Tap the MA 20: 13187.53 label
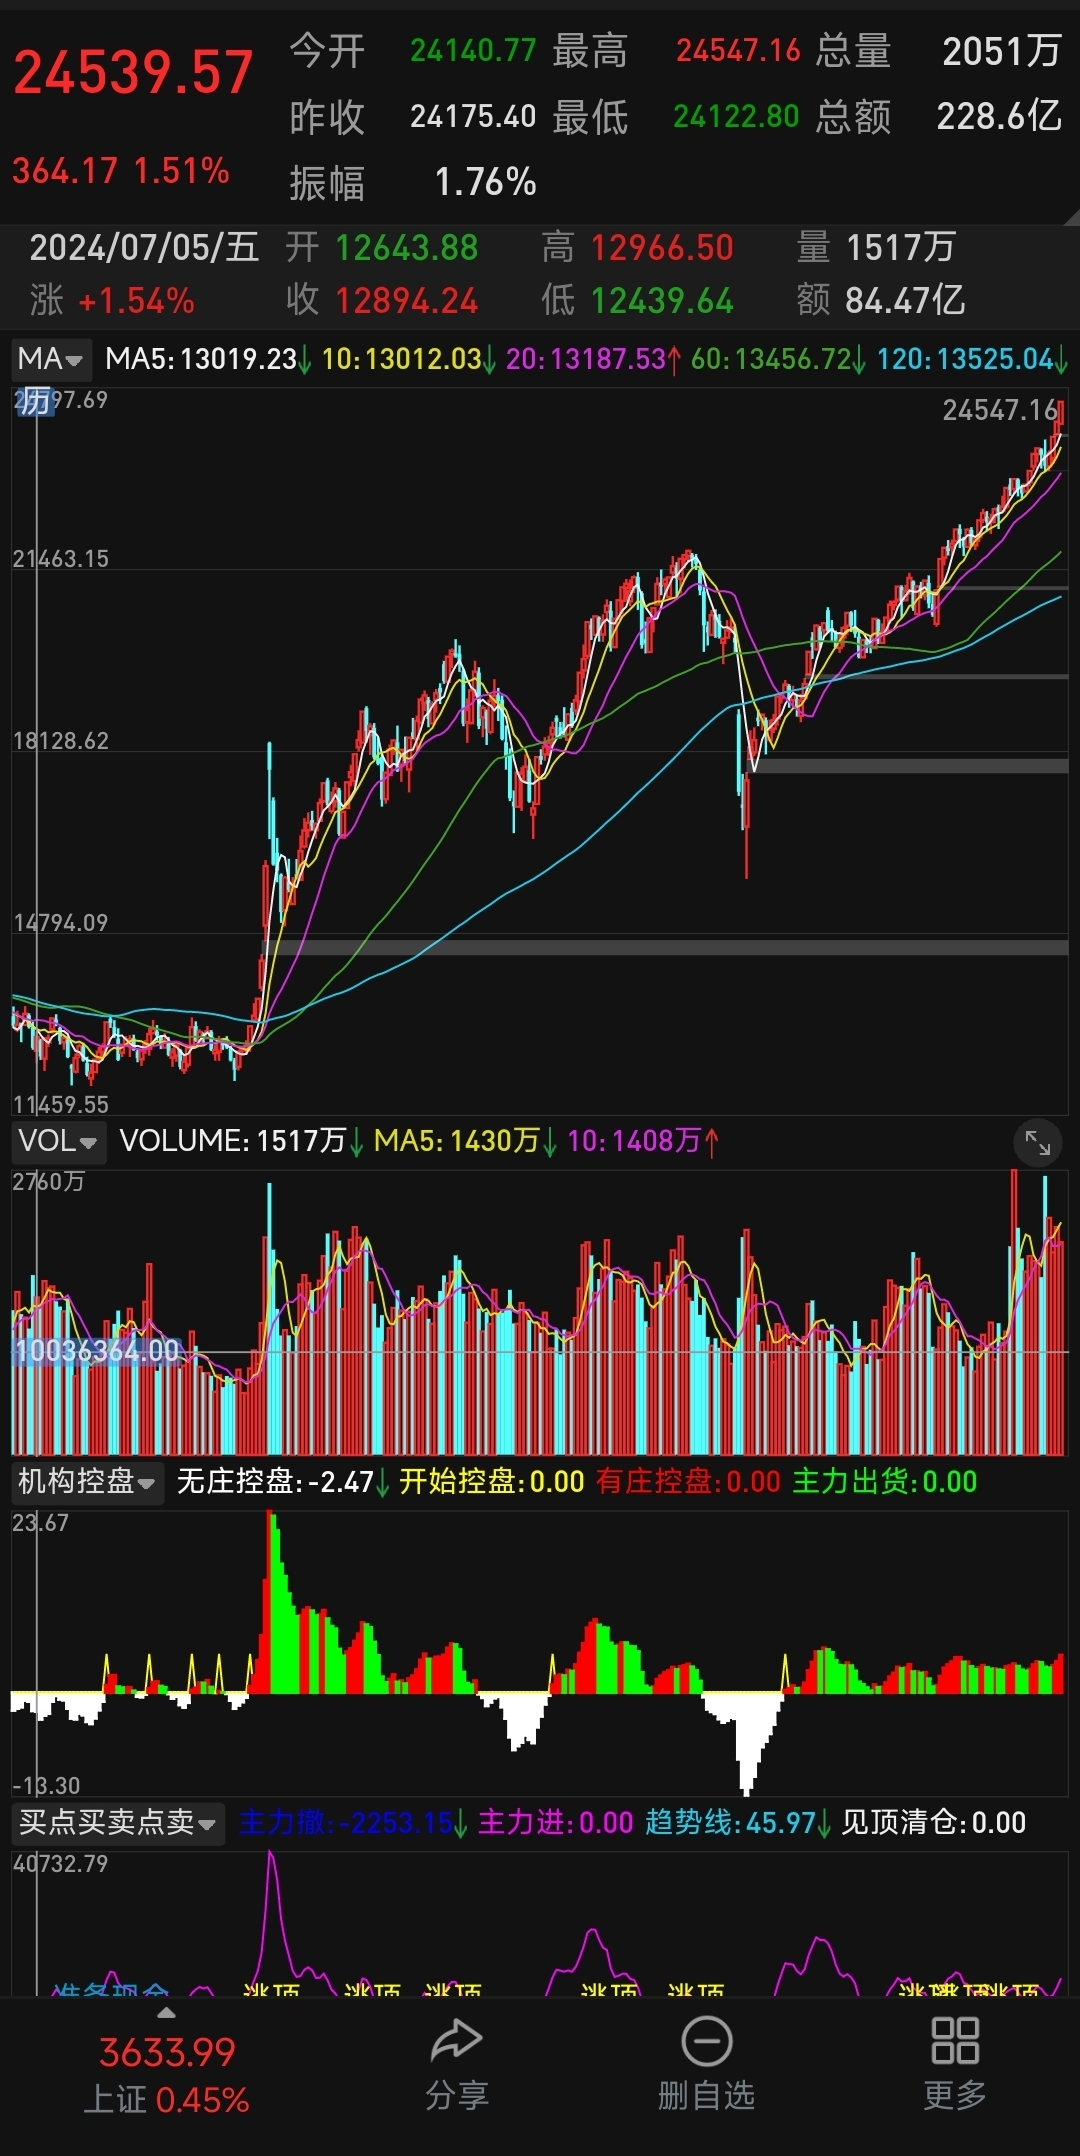The width and height of the screenshot is (1080, 2156). (x=594, y=359)
